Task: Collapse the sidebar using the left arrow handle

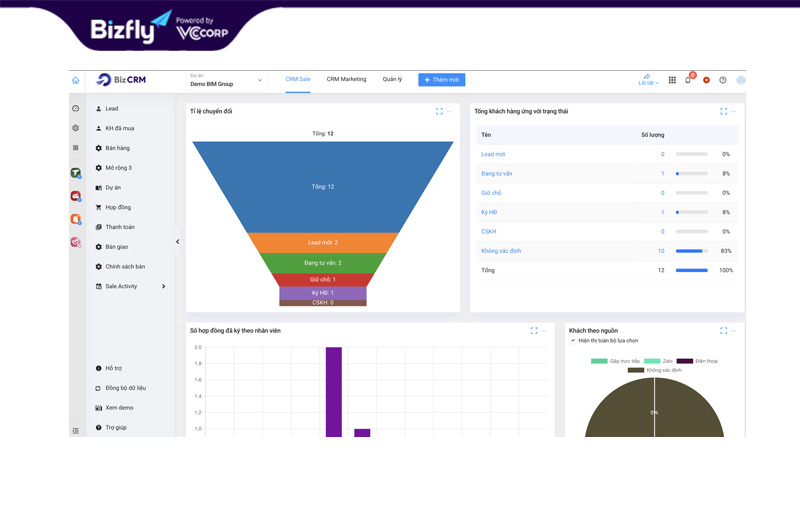Action: [177, 241]
